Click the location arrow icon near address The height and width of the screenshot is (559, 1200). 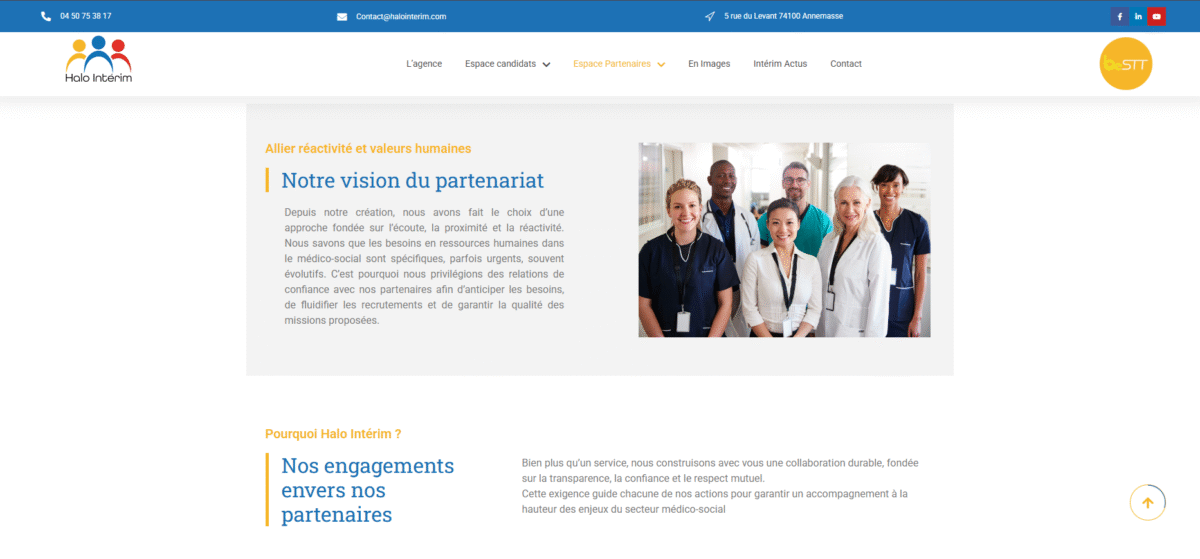pos(710,16)
